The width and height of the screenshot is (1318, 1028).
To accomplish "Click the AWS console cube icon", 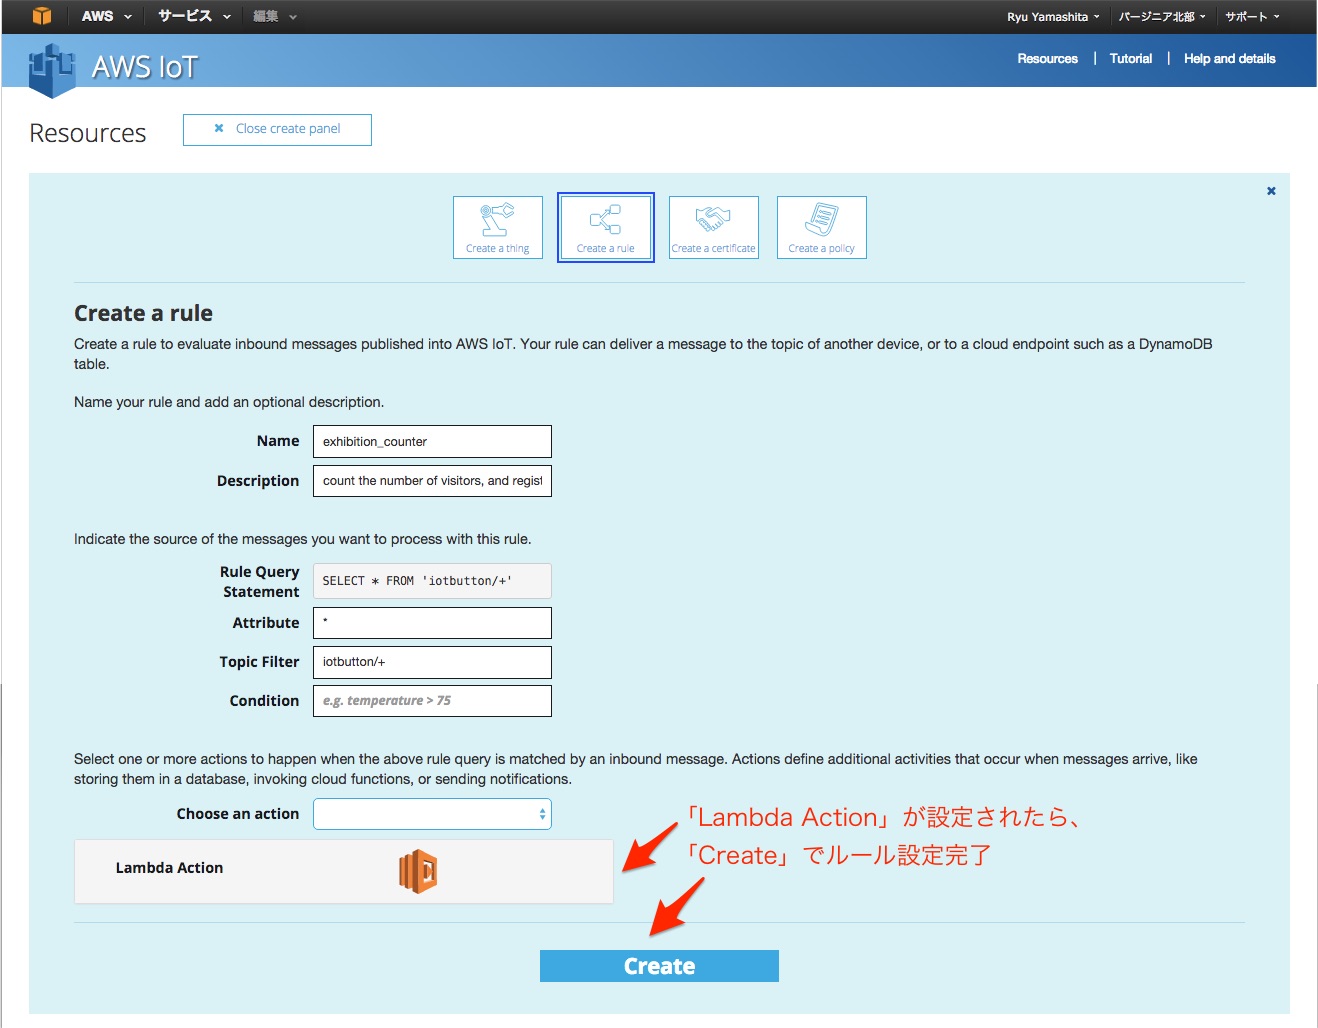I will tap(42, 16).
